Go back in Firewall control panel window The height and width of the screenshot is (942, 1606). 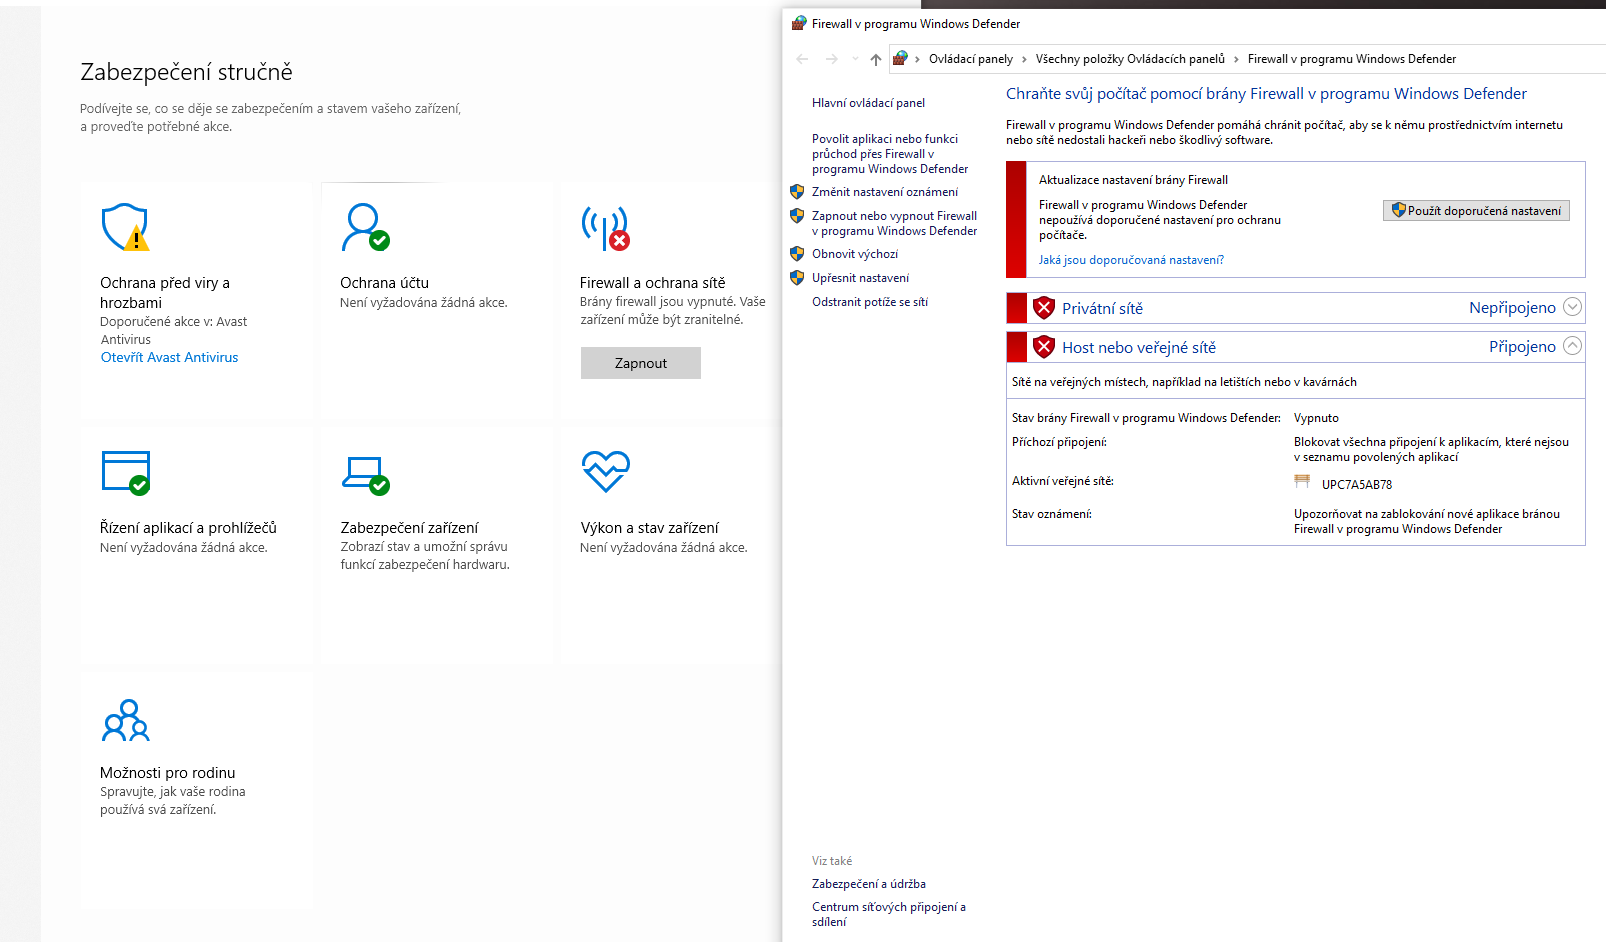tap(802, 59)
